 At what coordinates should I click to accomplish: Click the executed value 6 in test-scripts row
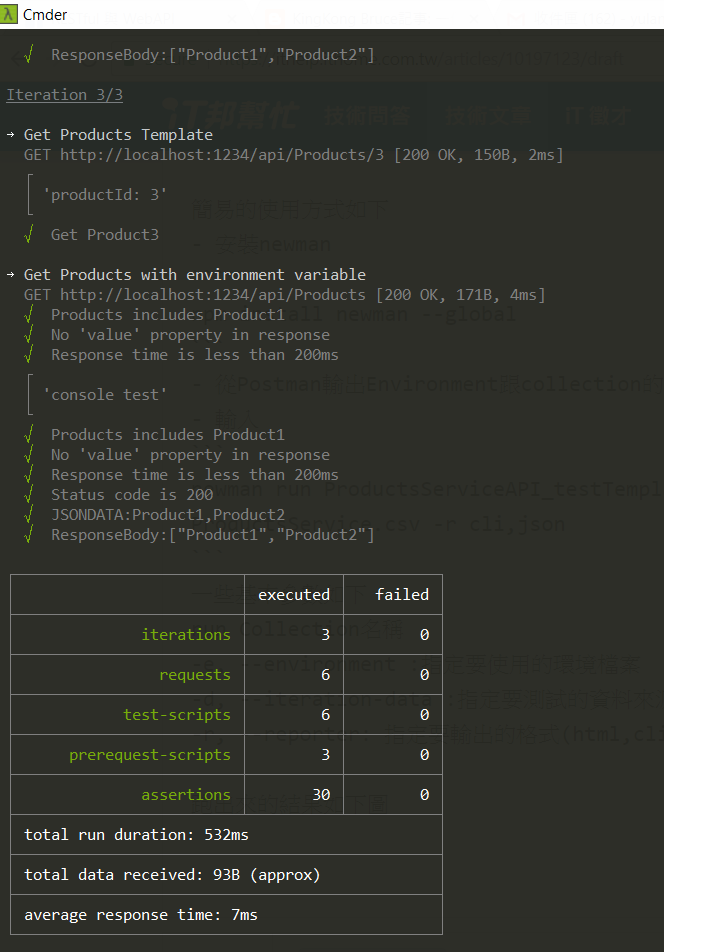(325, 715)
